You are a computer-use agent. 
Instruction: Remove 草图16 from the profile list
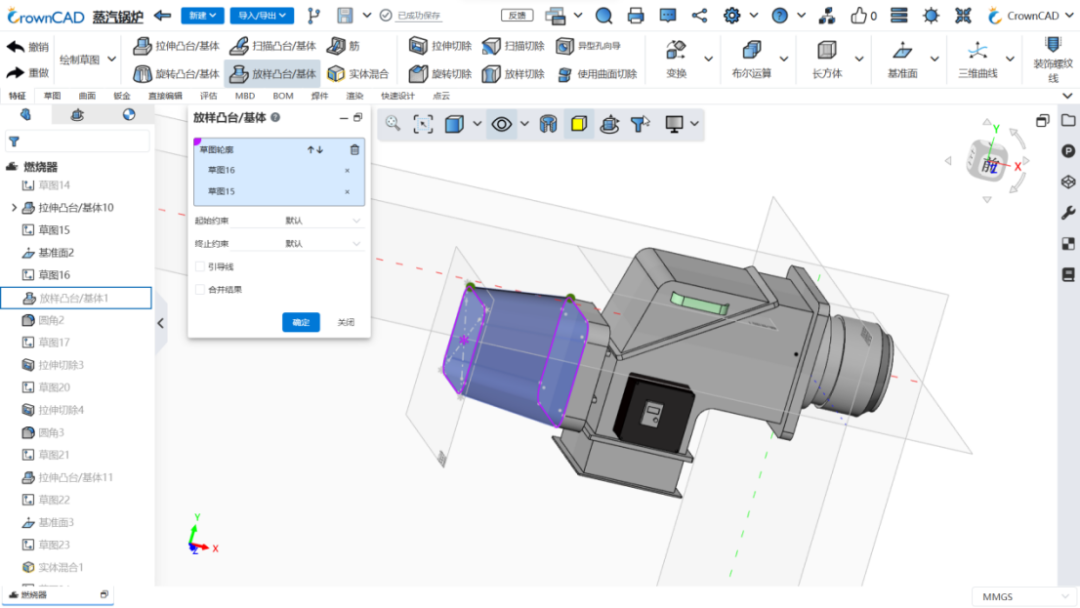click(x=347, y=170)
